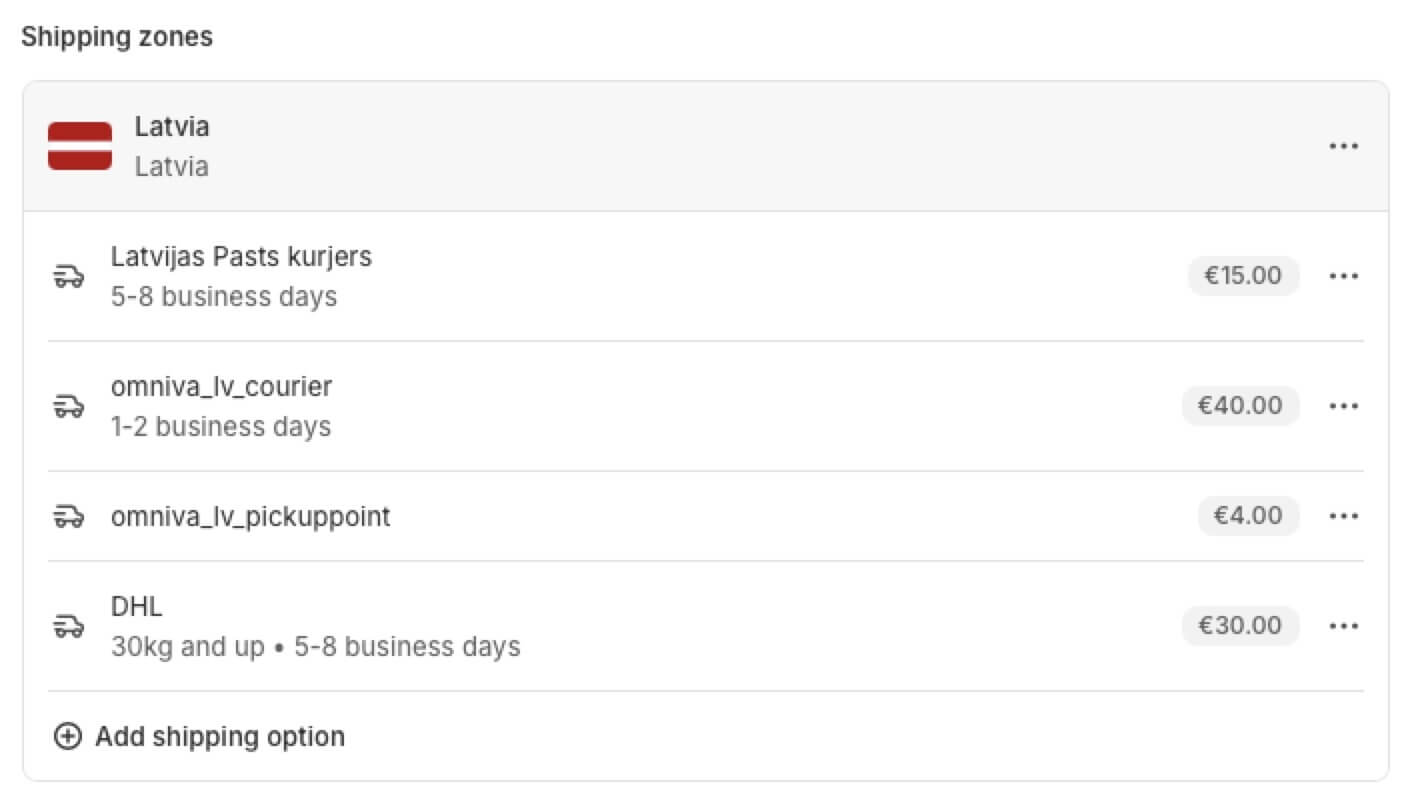Click truck icon beside omniva_lv_courier
The height and width of the screenshot is (792, 1401).
(68, 406)
